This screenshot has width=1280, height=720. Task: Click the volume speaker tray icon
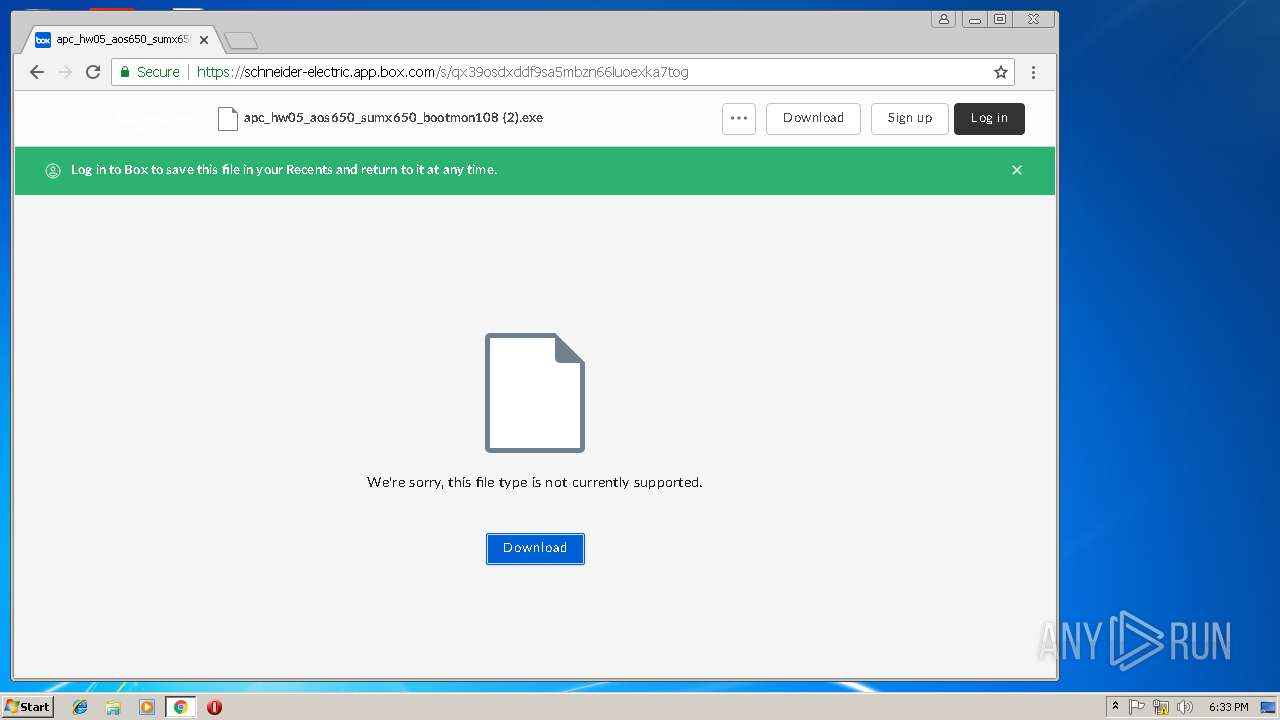pyautogui.click(x=1185, y=707)
